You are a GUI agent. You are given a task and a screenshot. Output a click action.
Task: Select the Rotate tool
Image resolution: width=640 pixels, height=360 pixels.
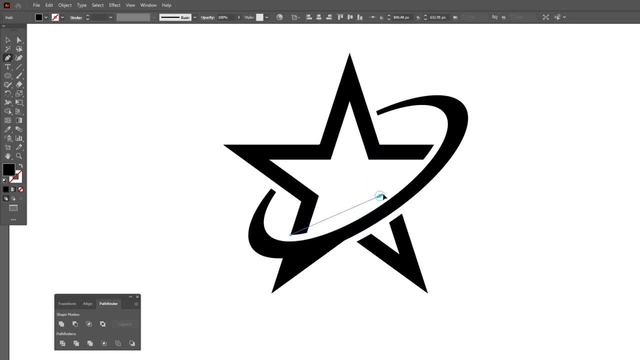(8, 93)
